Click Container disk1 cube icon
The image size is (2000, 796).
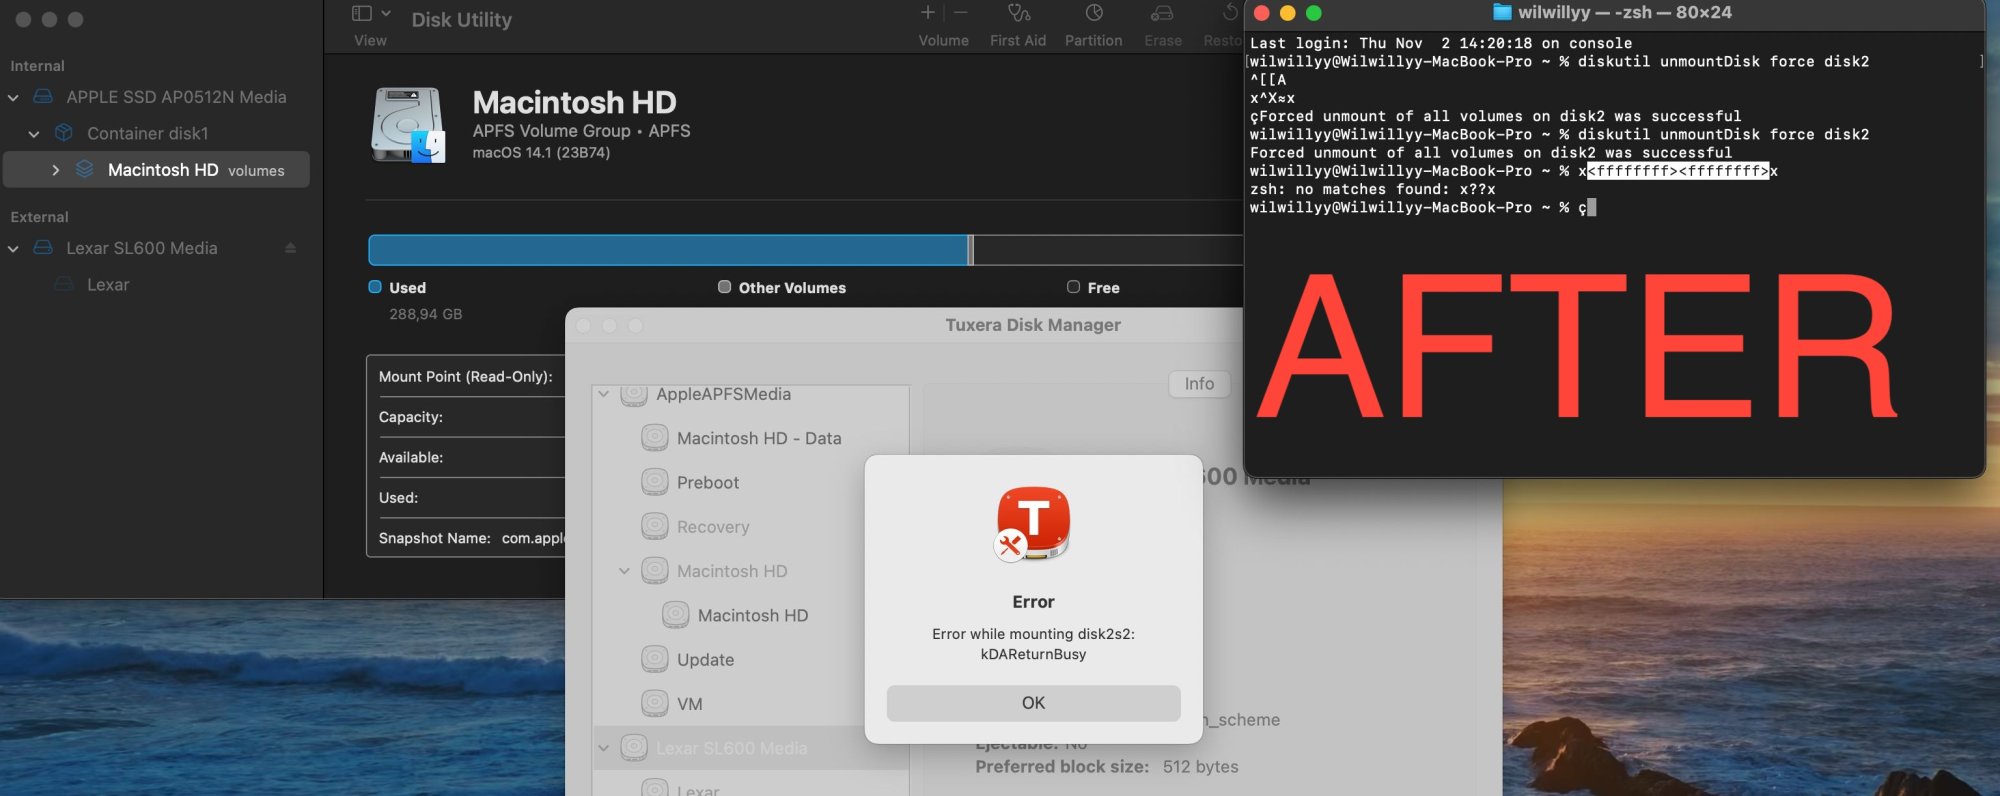click(64, 133)
